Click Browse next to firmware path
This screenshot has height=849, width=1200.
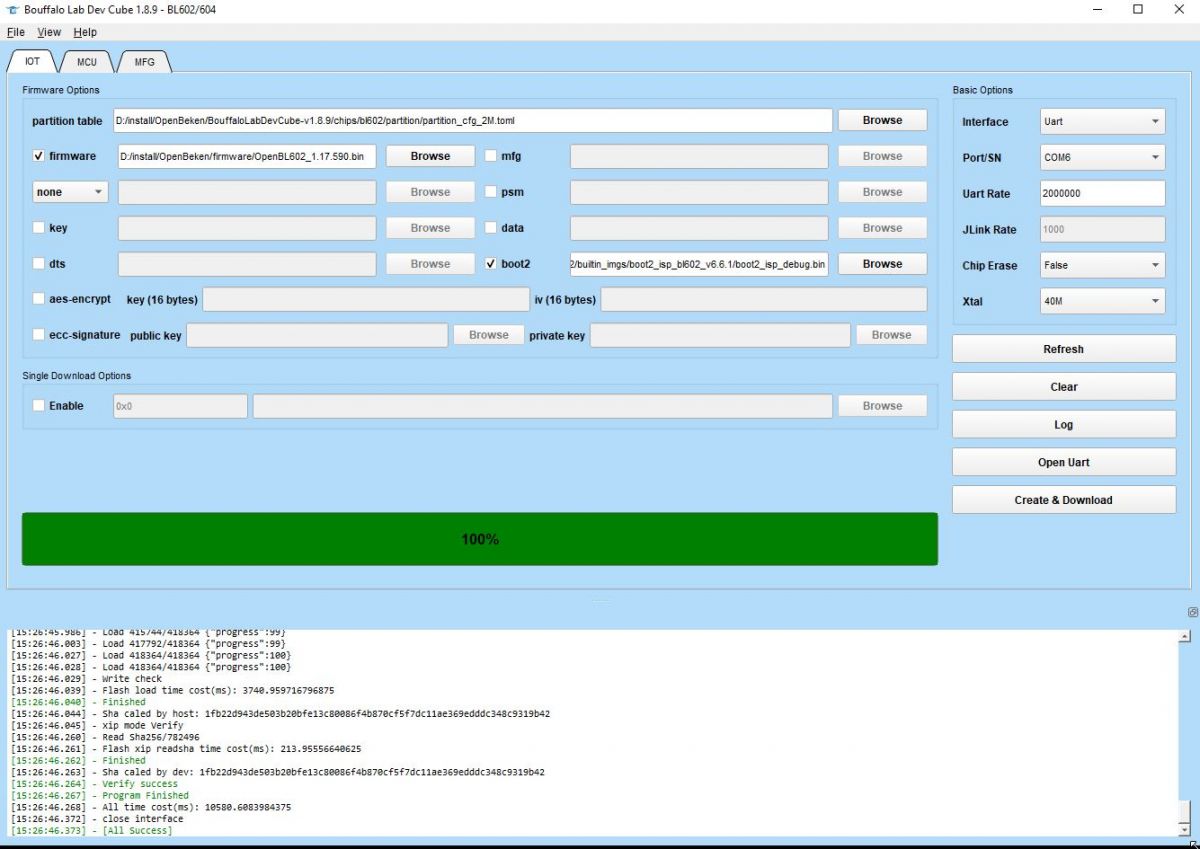tap(430, 156)
